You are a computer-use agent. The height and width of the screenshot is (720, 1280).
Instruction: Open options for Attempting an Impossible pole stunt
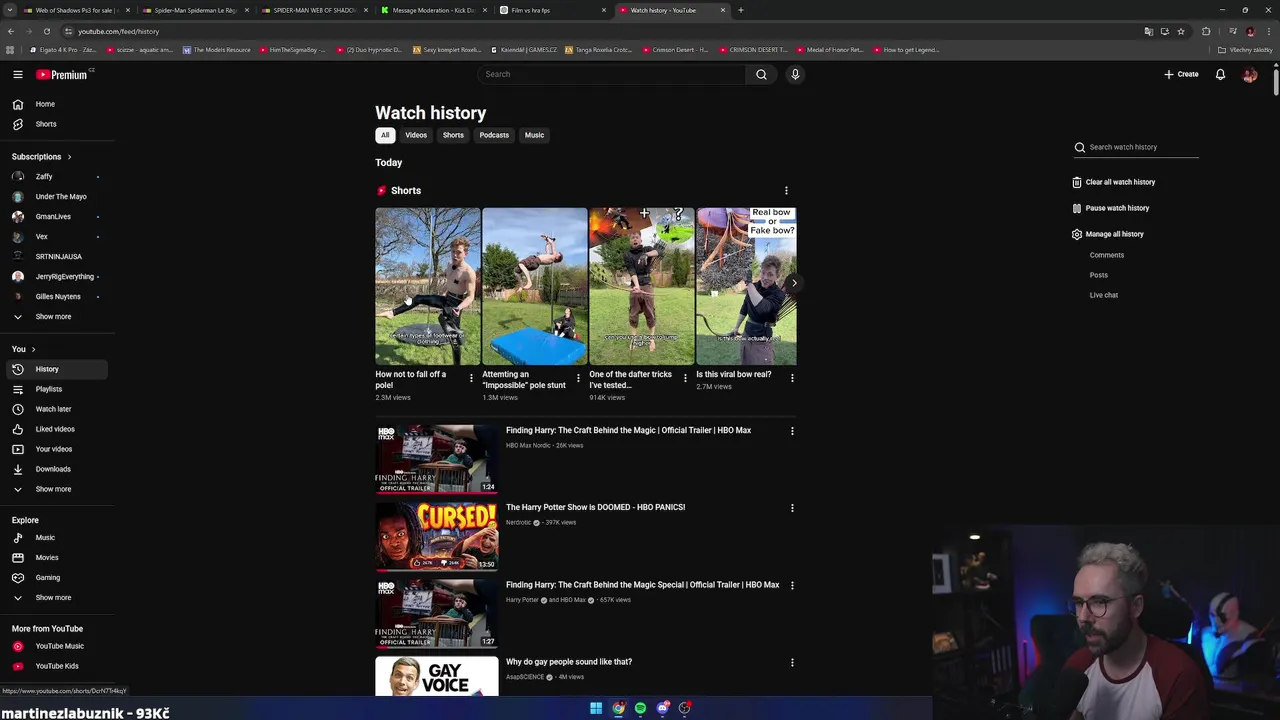[x=578, y=378]
